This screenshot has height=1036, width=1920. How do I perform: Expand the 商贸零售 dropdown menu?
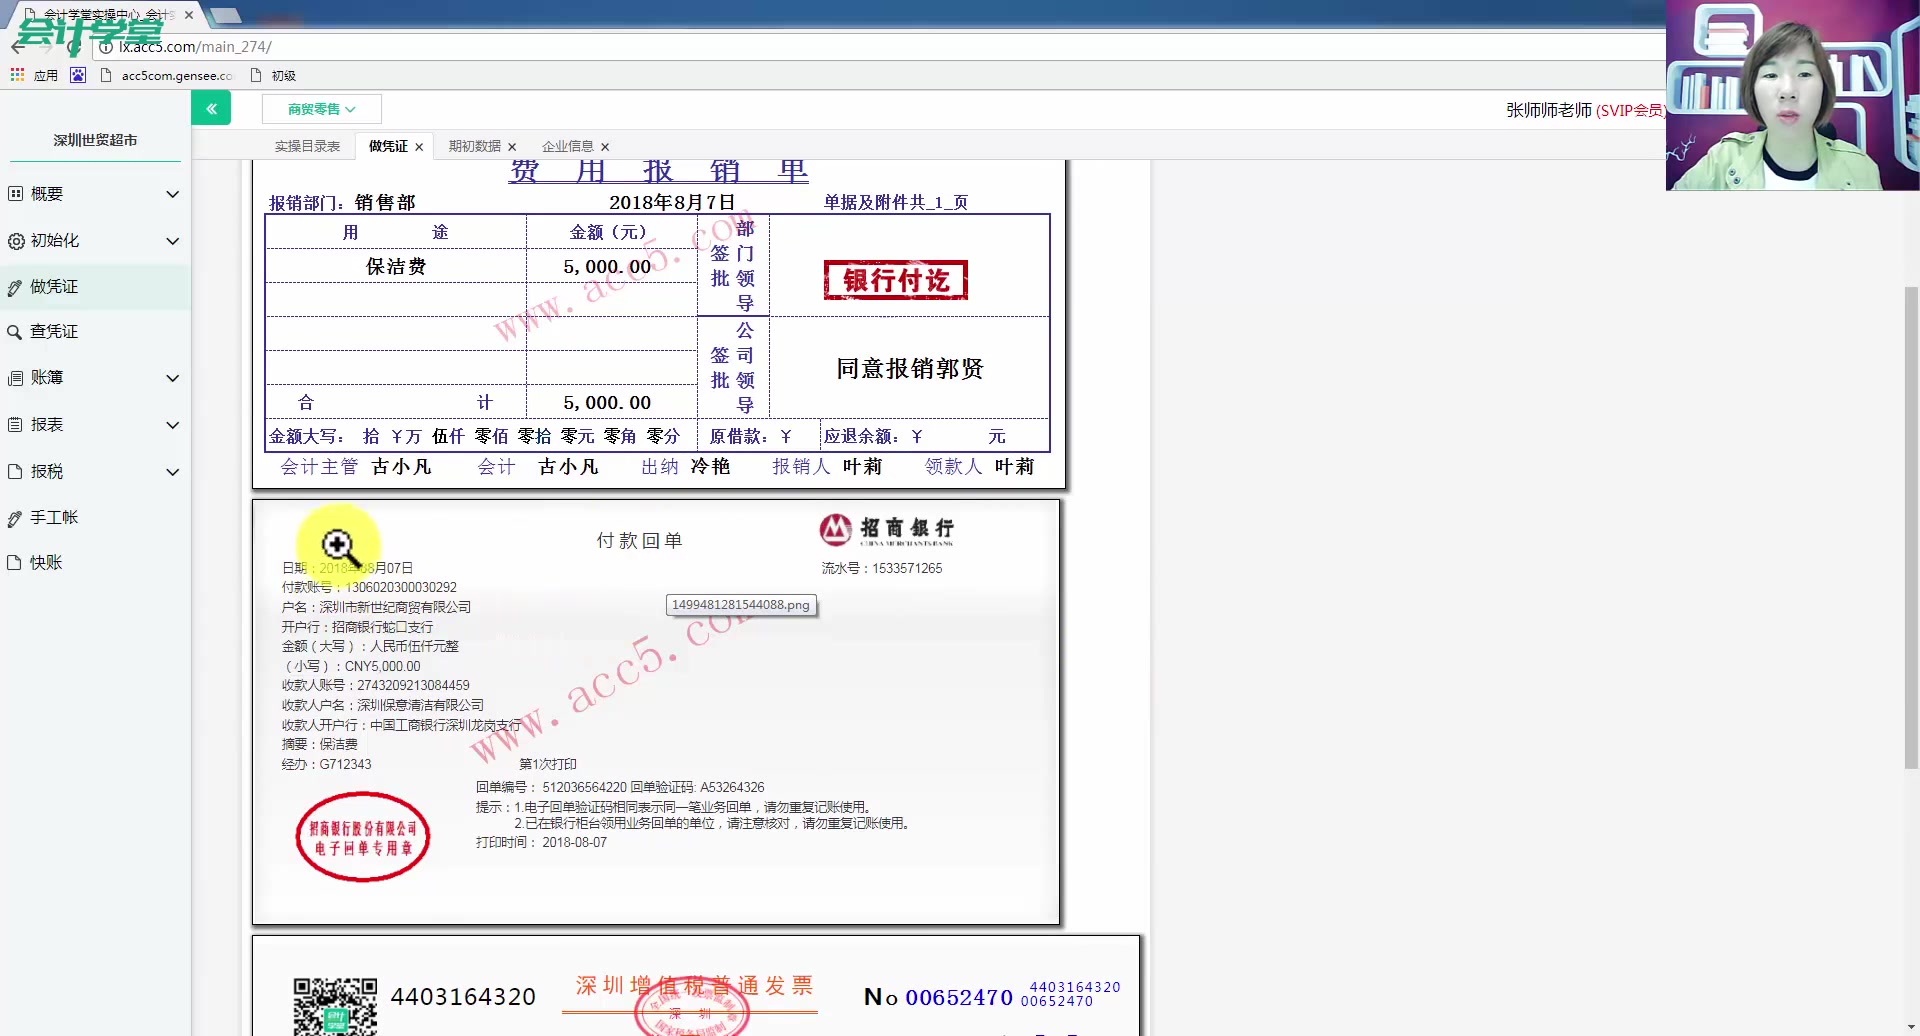pos(320,108)
